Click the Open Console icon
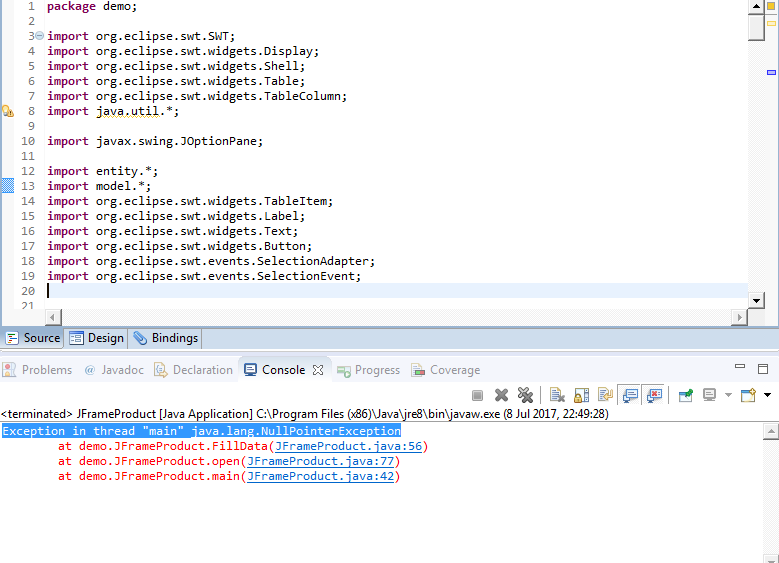The image size is (779, 563). click(748, 396)
